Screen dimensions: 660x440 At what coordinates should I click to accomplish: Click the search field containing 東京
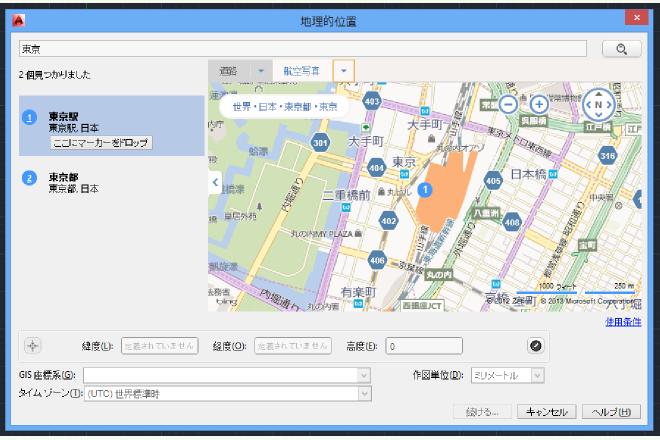pyautogui.click(x=303, y=49)
